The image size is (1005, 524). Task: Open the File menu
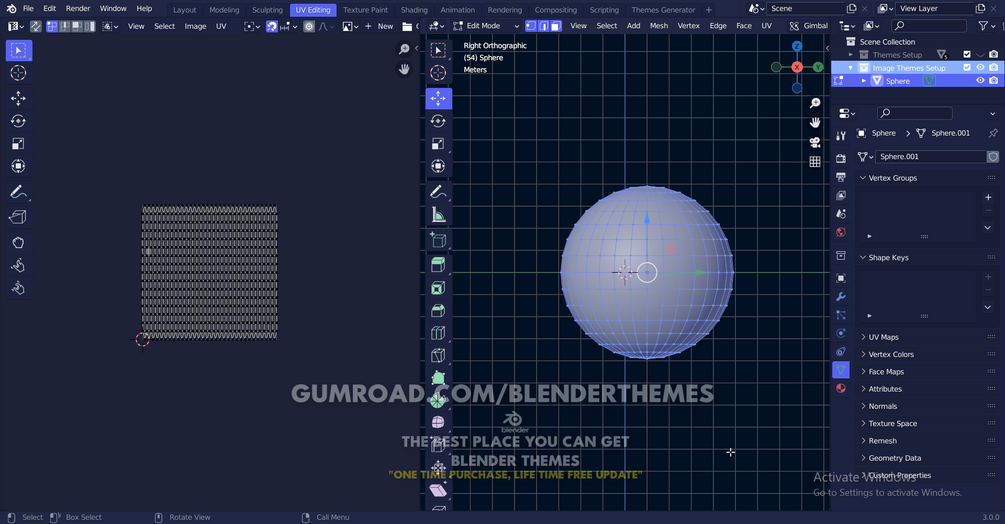point(28,8)
